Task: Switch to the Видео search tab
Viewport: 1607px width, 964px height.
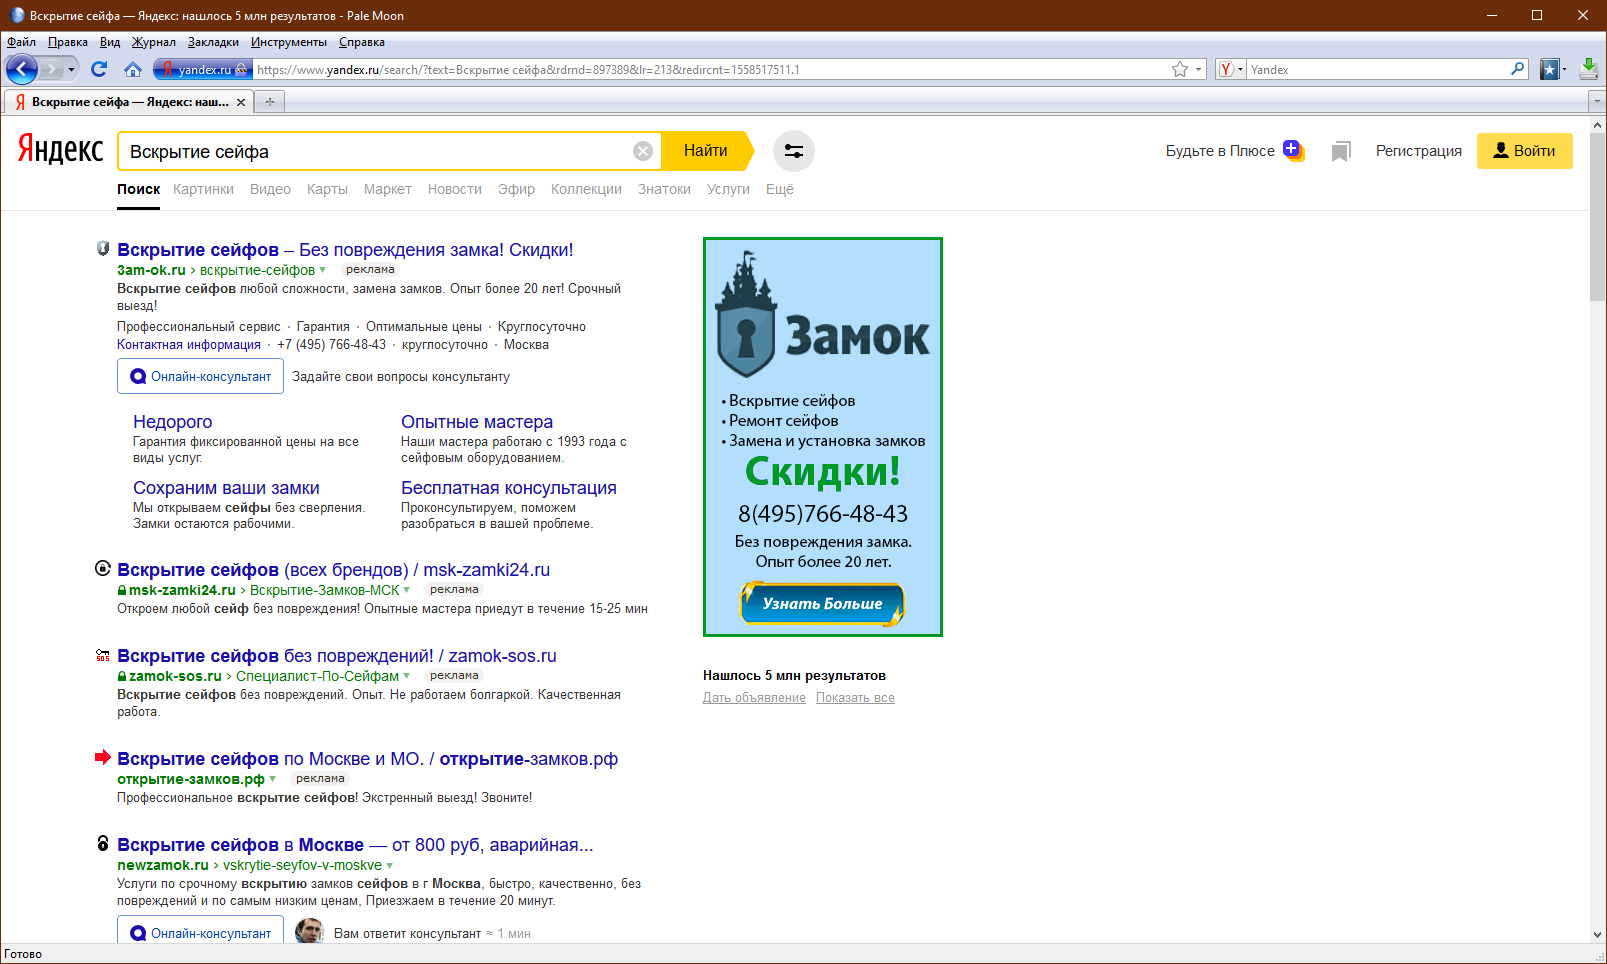Action: tap(270, 189)
